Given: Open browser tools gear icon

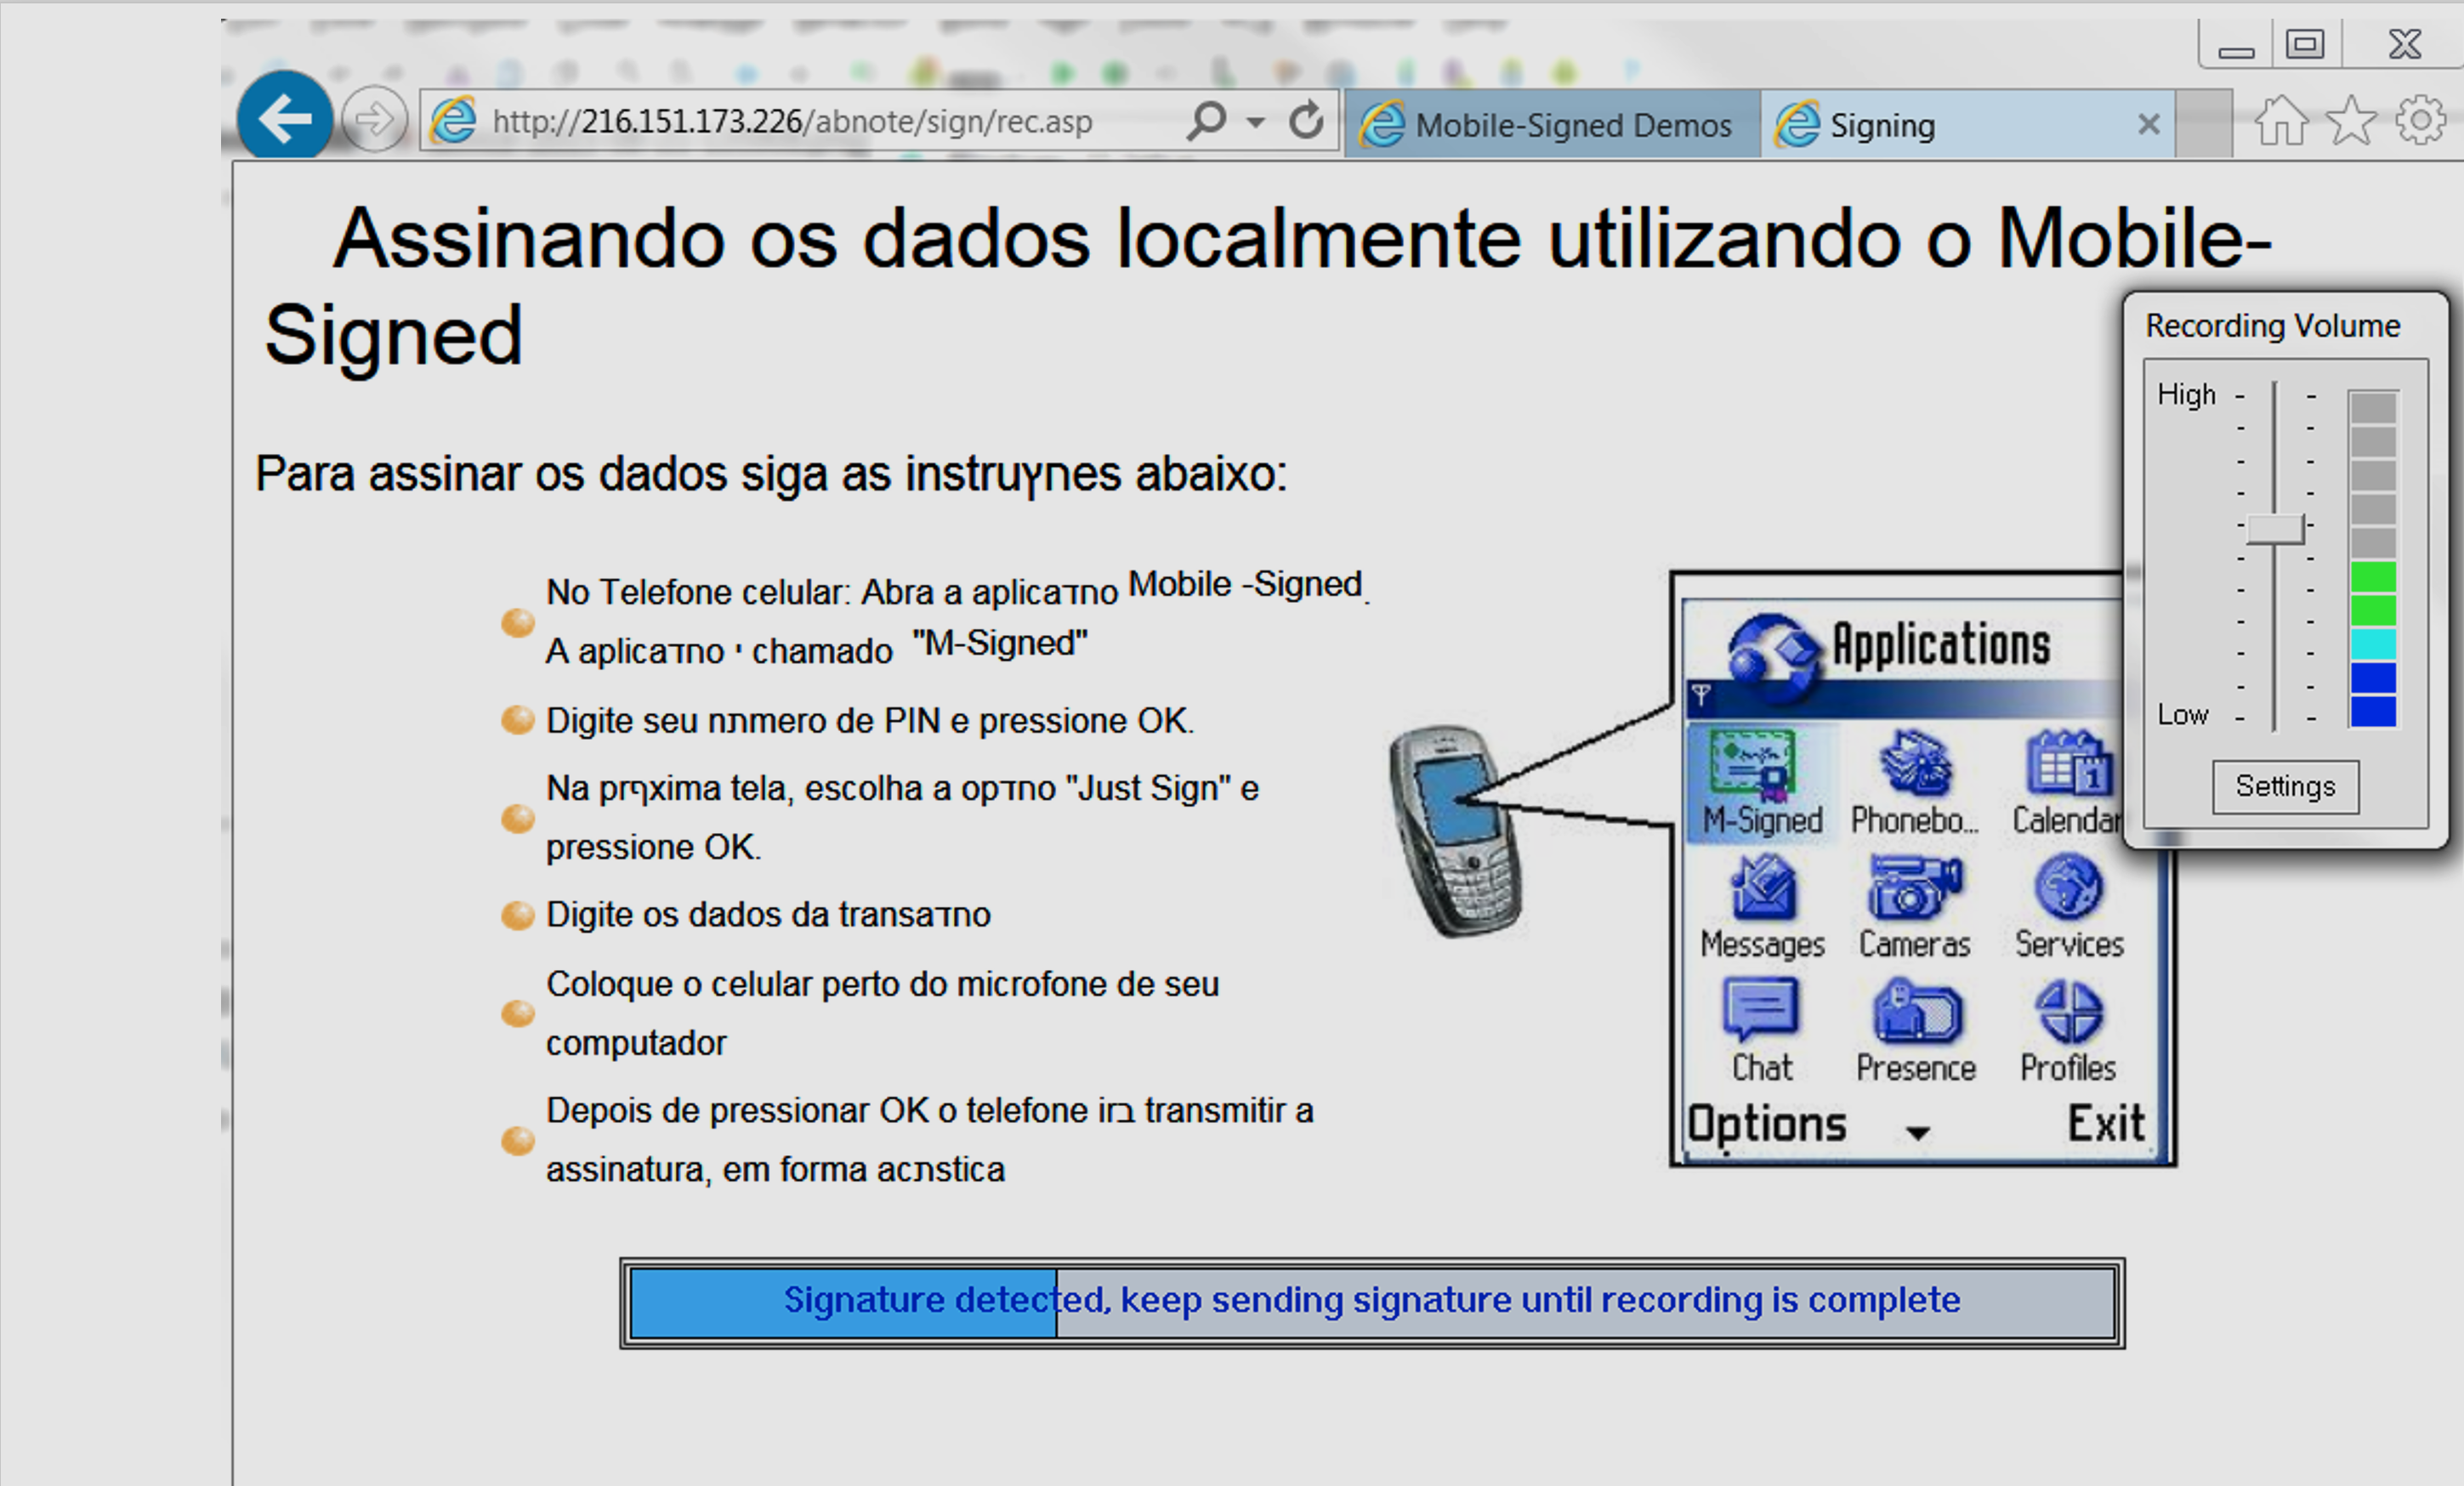Looking at the screenshot, I should pyautogui.click(x=2421, y=121).
